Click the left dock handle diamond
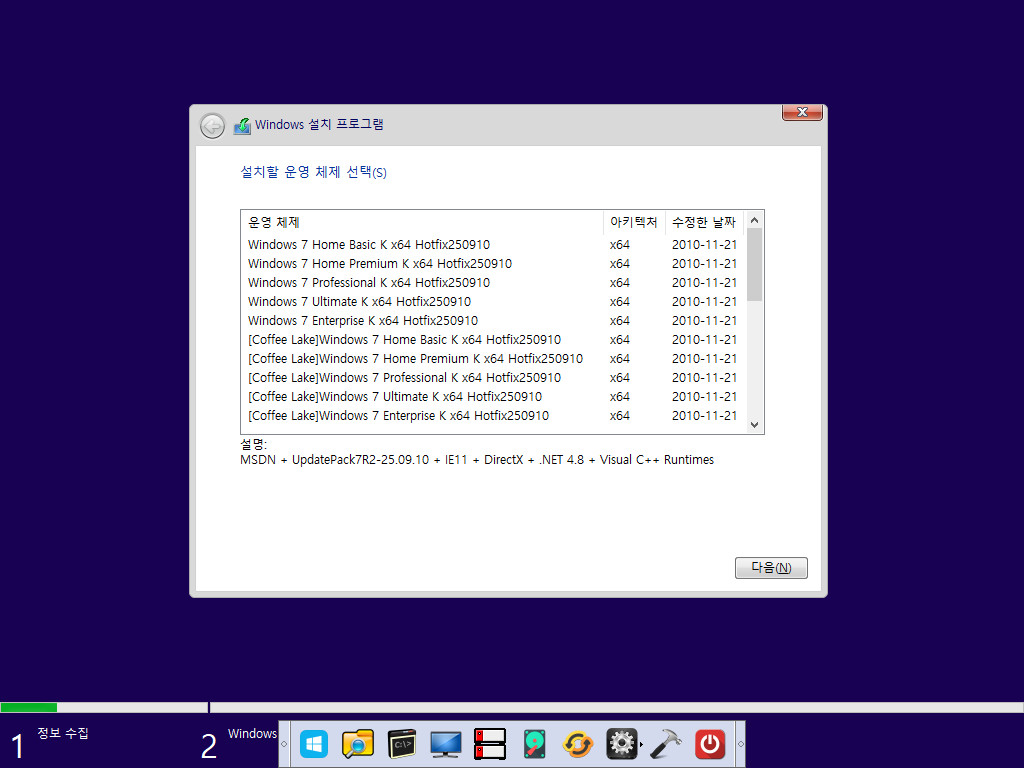Viewport: 1024px width, 768px height. [284, 744]
